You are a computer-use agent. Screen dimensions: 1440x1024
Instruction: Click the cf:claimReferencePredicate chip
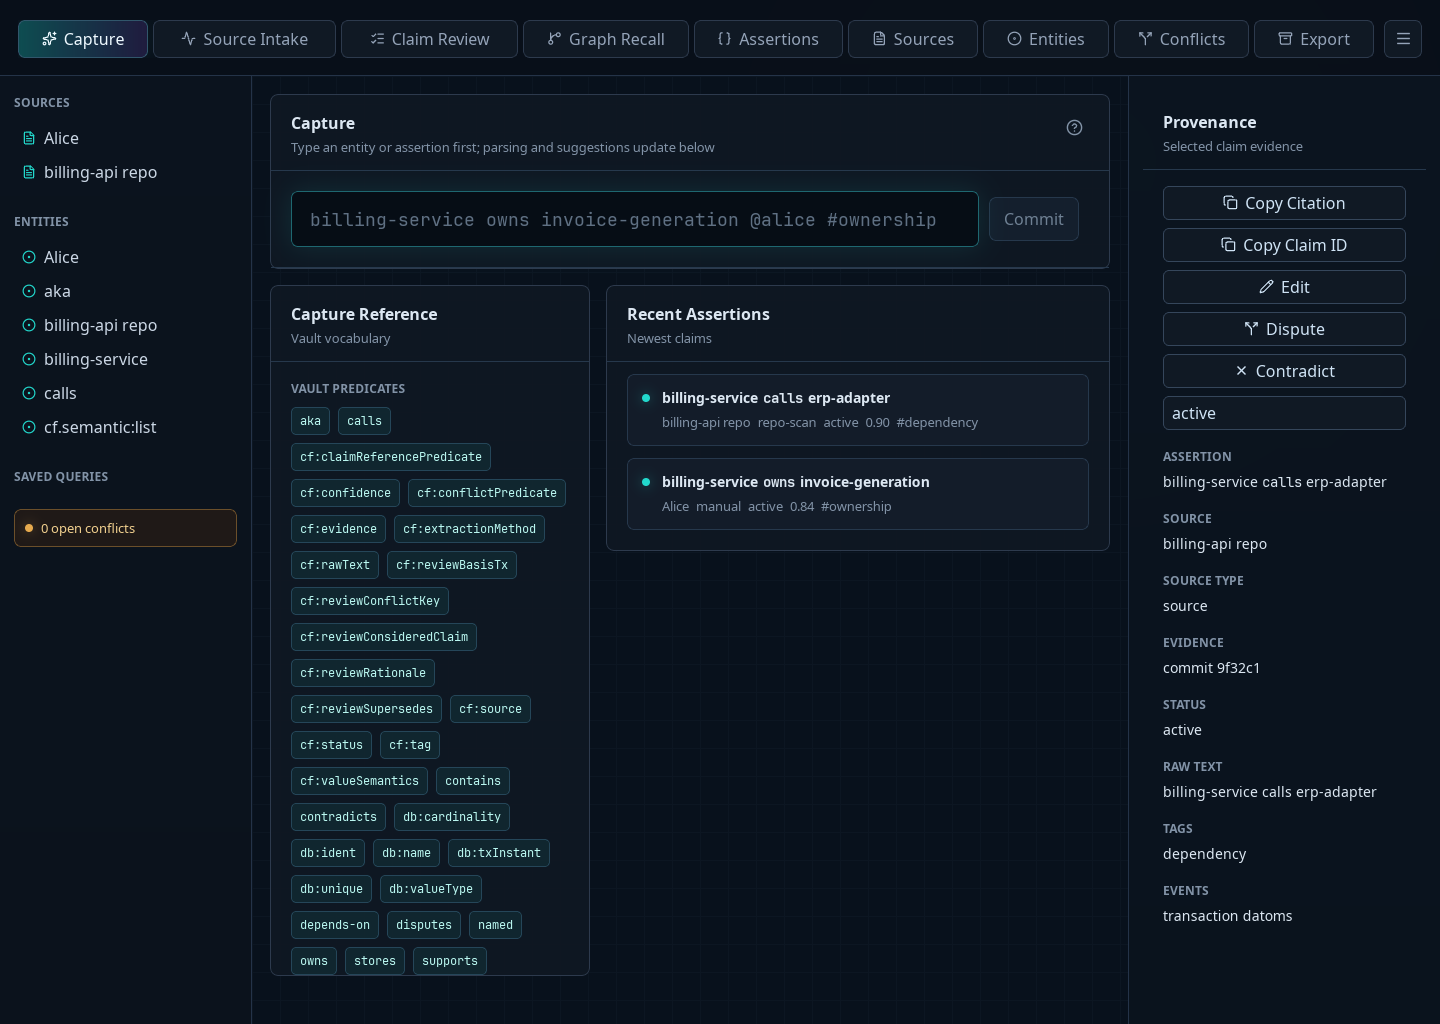391,457
